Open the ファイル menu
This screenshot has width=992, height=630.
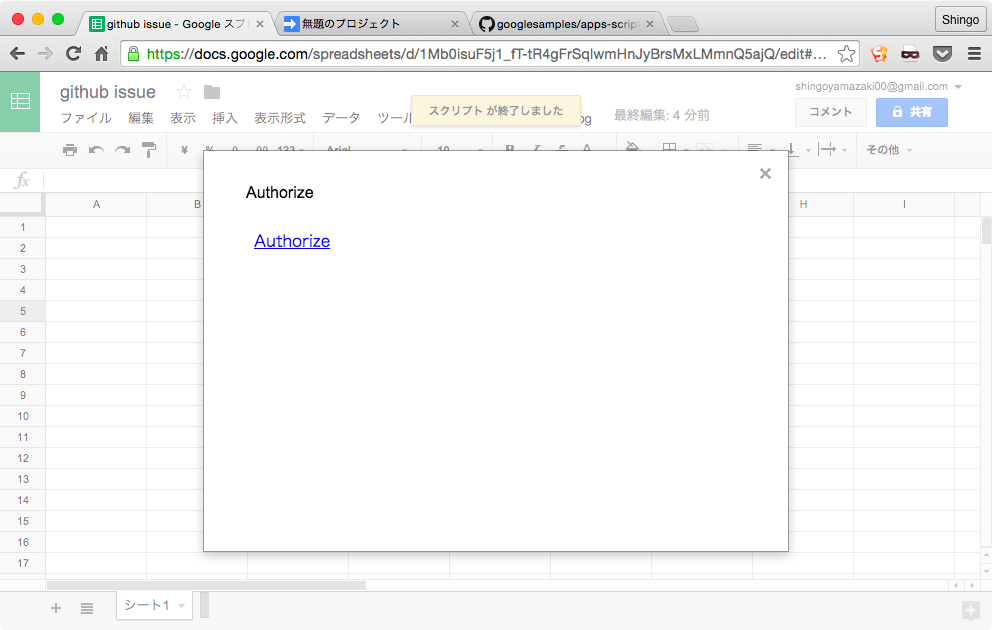(x=86, y=117)
